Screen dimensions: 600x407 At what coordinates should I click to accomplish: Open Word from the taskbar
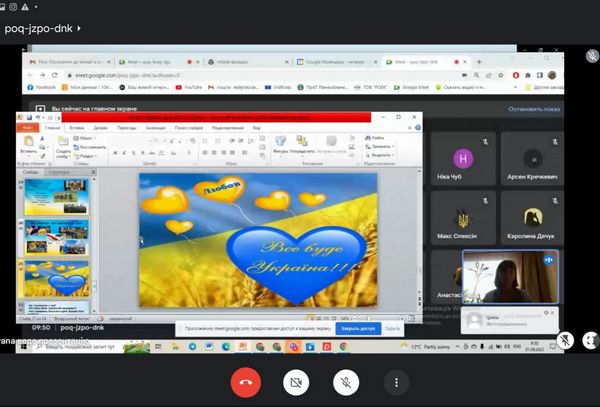point(209,347)
